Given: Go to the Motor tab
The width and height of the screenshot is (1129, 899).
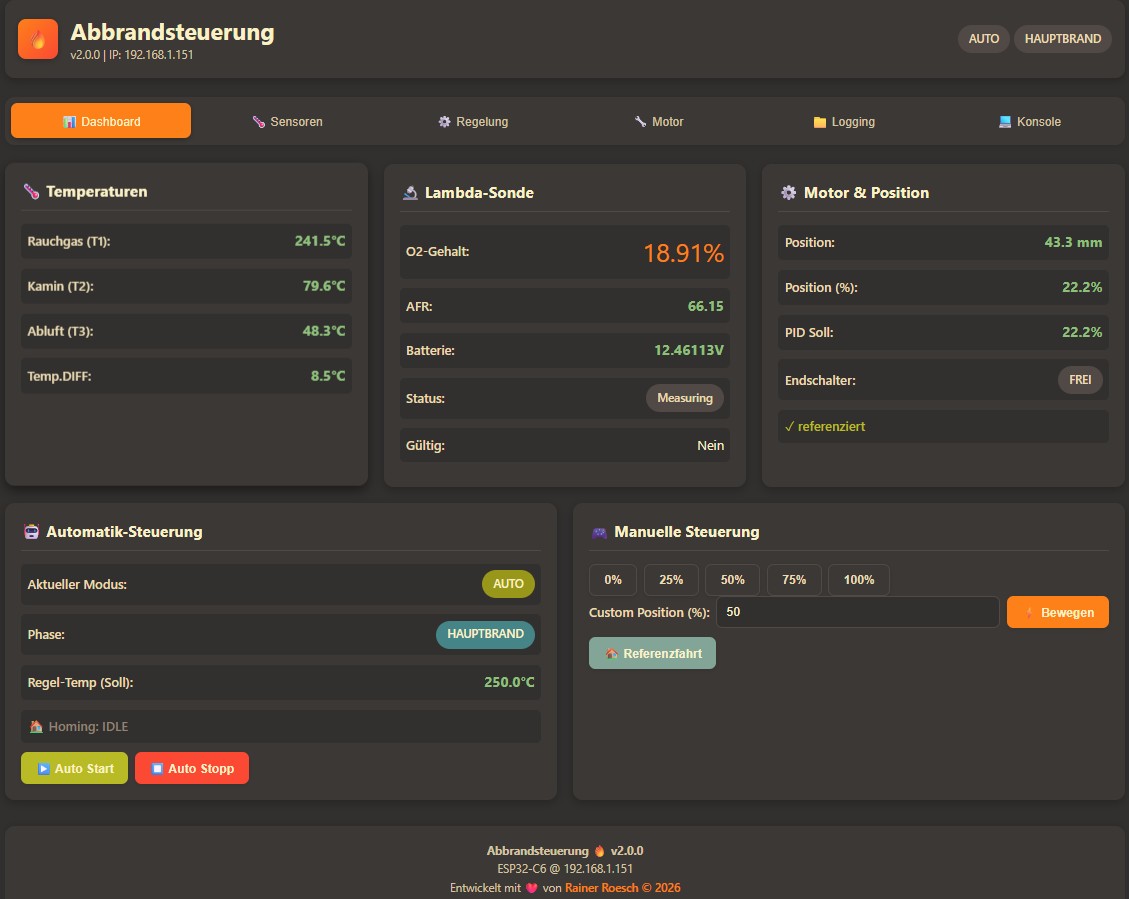Looking at the screenshot, I should [x=659, y=122].
